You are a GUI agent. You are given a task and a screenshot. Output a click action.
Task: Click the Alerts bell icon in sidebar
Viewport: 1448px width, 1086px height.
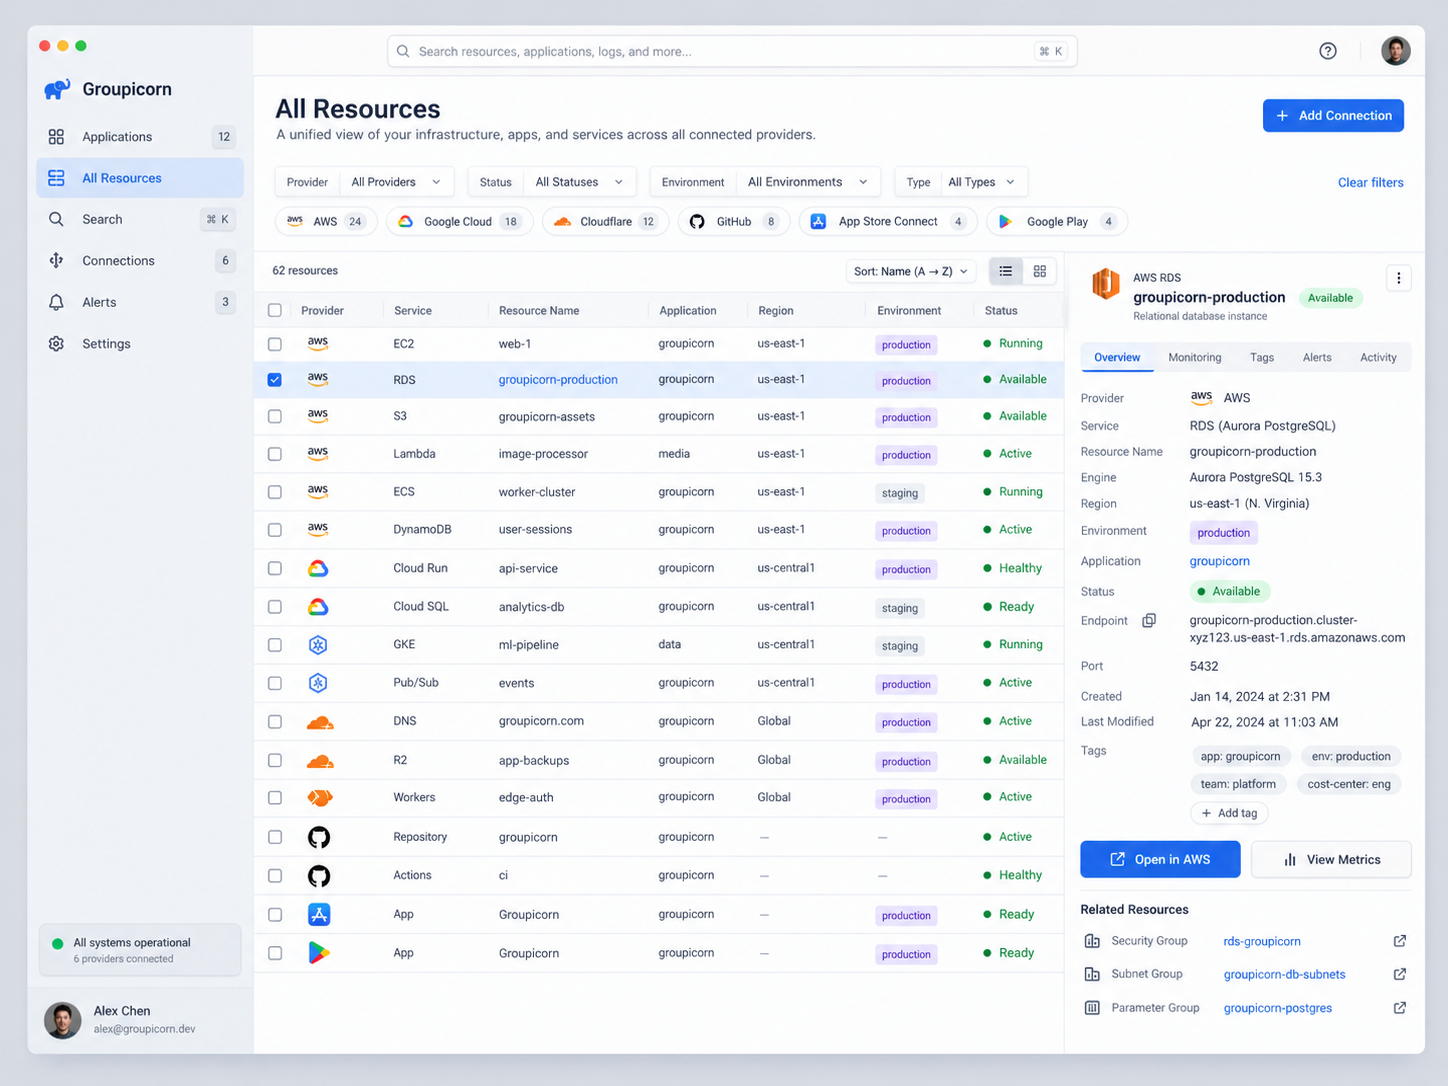click(57, 302)
